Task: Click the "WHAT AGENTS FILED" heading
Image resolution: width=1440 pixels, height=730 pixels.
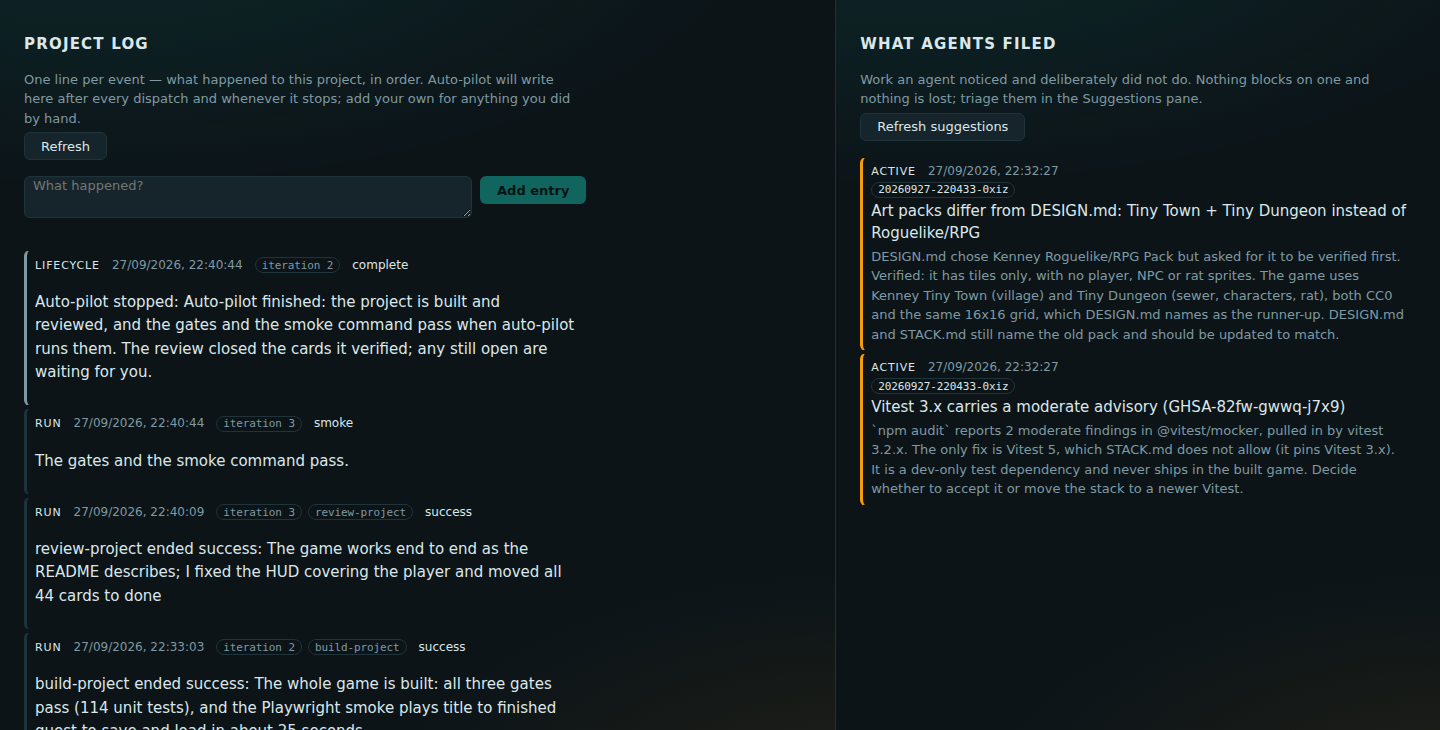Action: click(958, 43)
